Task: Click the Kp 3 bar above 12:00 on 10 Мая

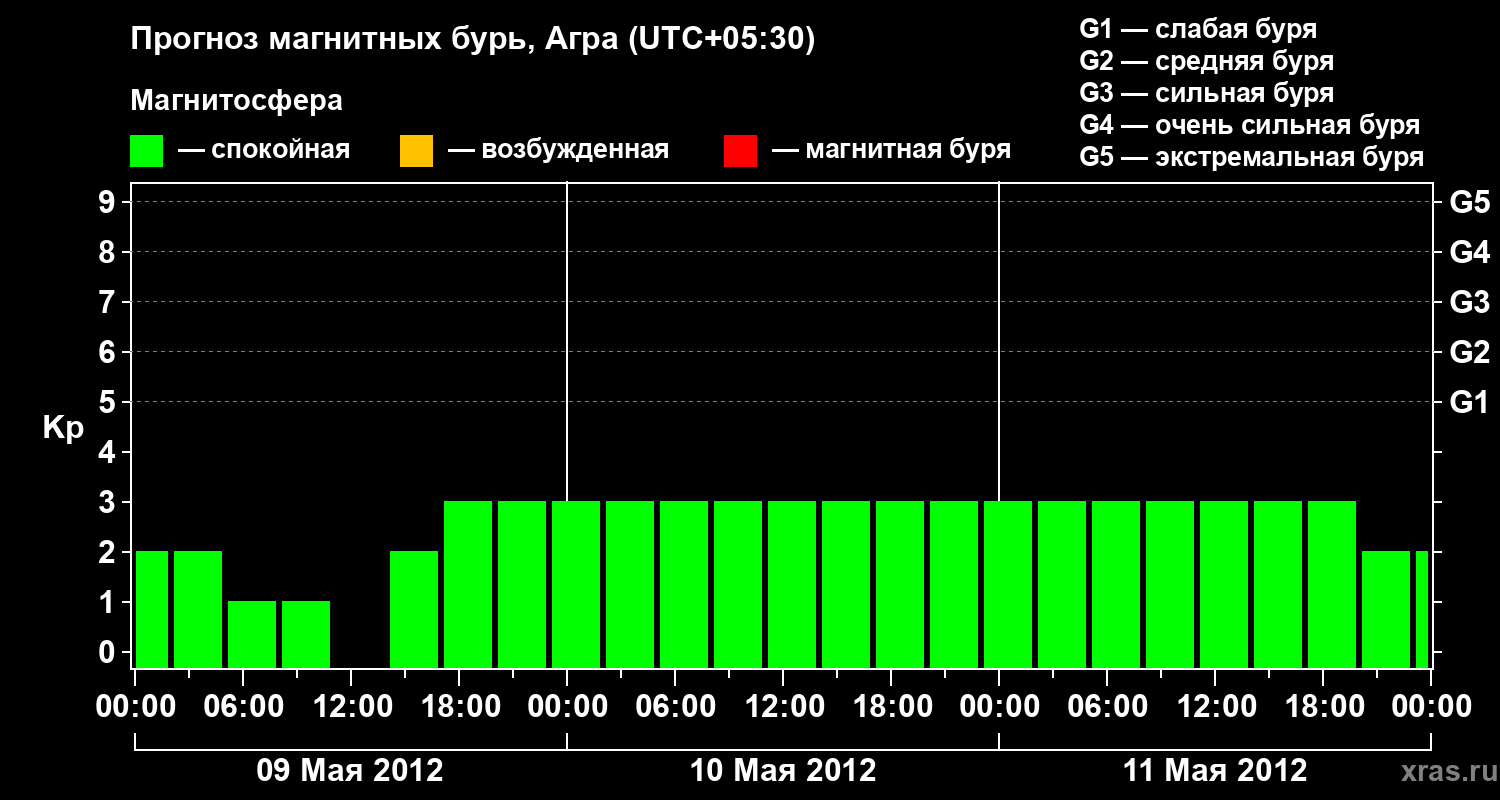Action: [x=792, y=584]
